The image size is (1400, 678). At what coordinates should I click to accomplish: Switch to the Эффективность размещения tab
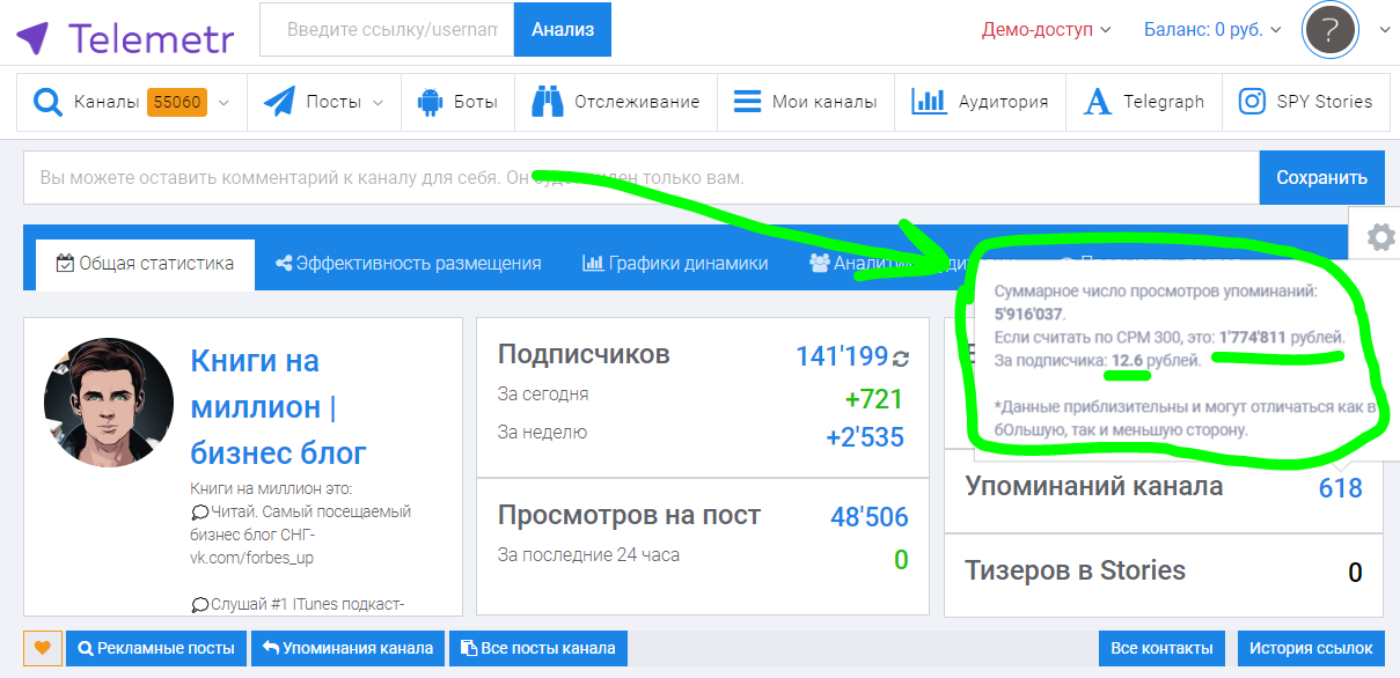click(x=408, y=264)
